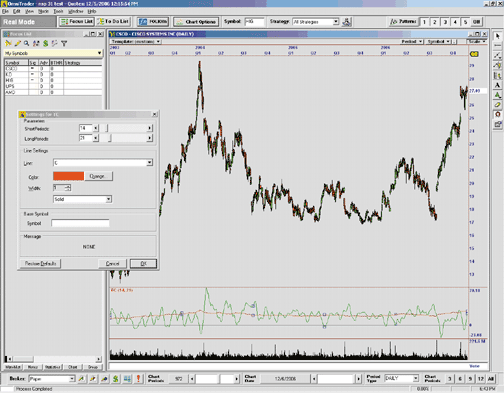Open the Edit menu
Screen dimensions: 504x393
(17, 11)
